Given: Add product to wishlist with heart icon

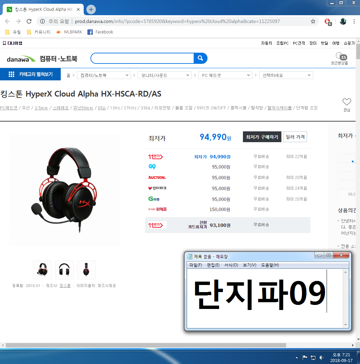Looking at the screenshot, I should [x=347, y=102].
